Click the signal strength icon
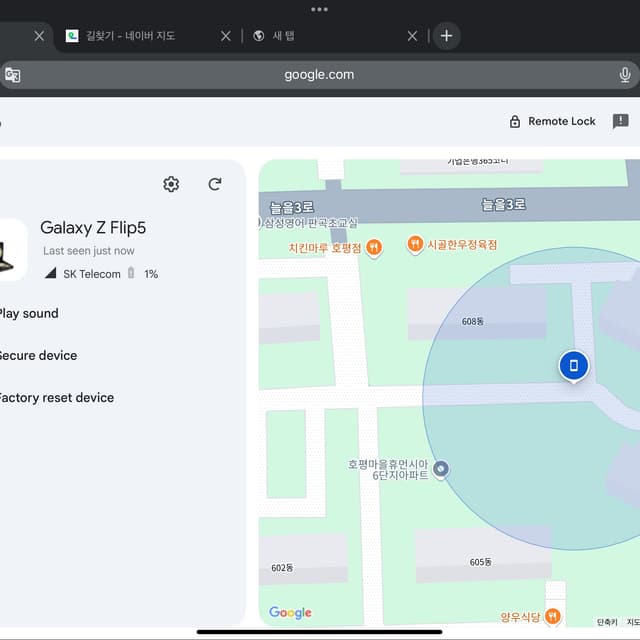Screen dimensions: 640x640 click(50, 273)
